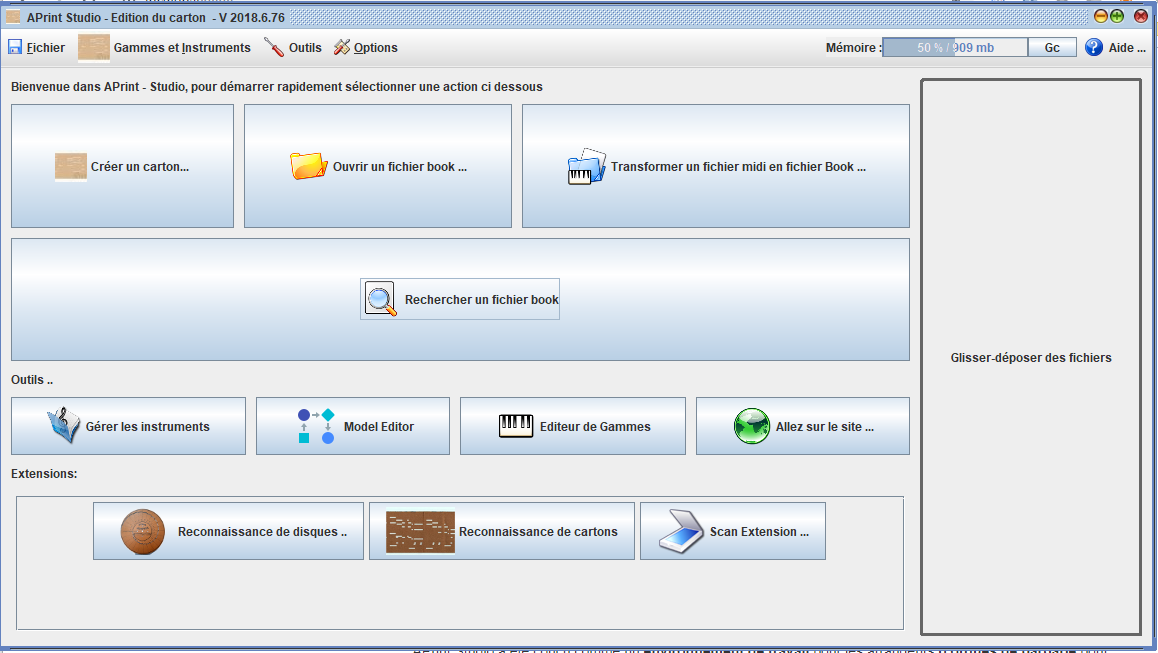Open the Gammes et Instruments menu

click(165, 48)
